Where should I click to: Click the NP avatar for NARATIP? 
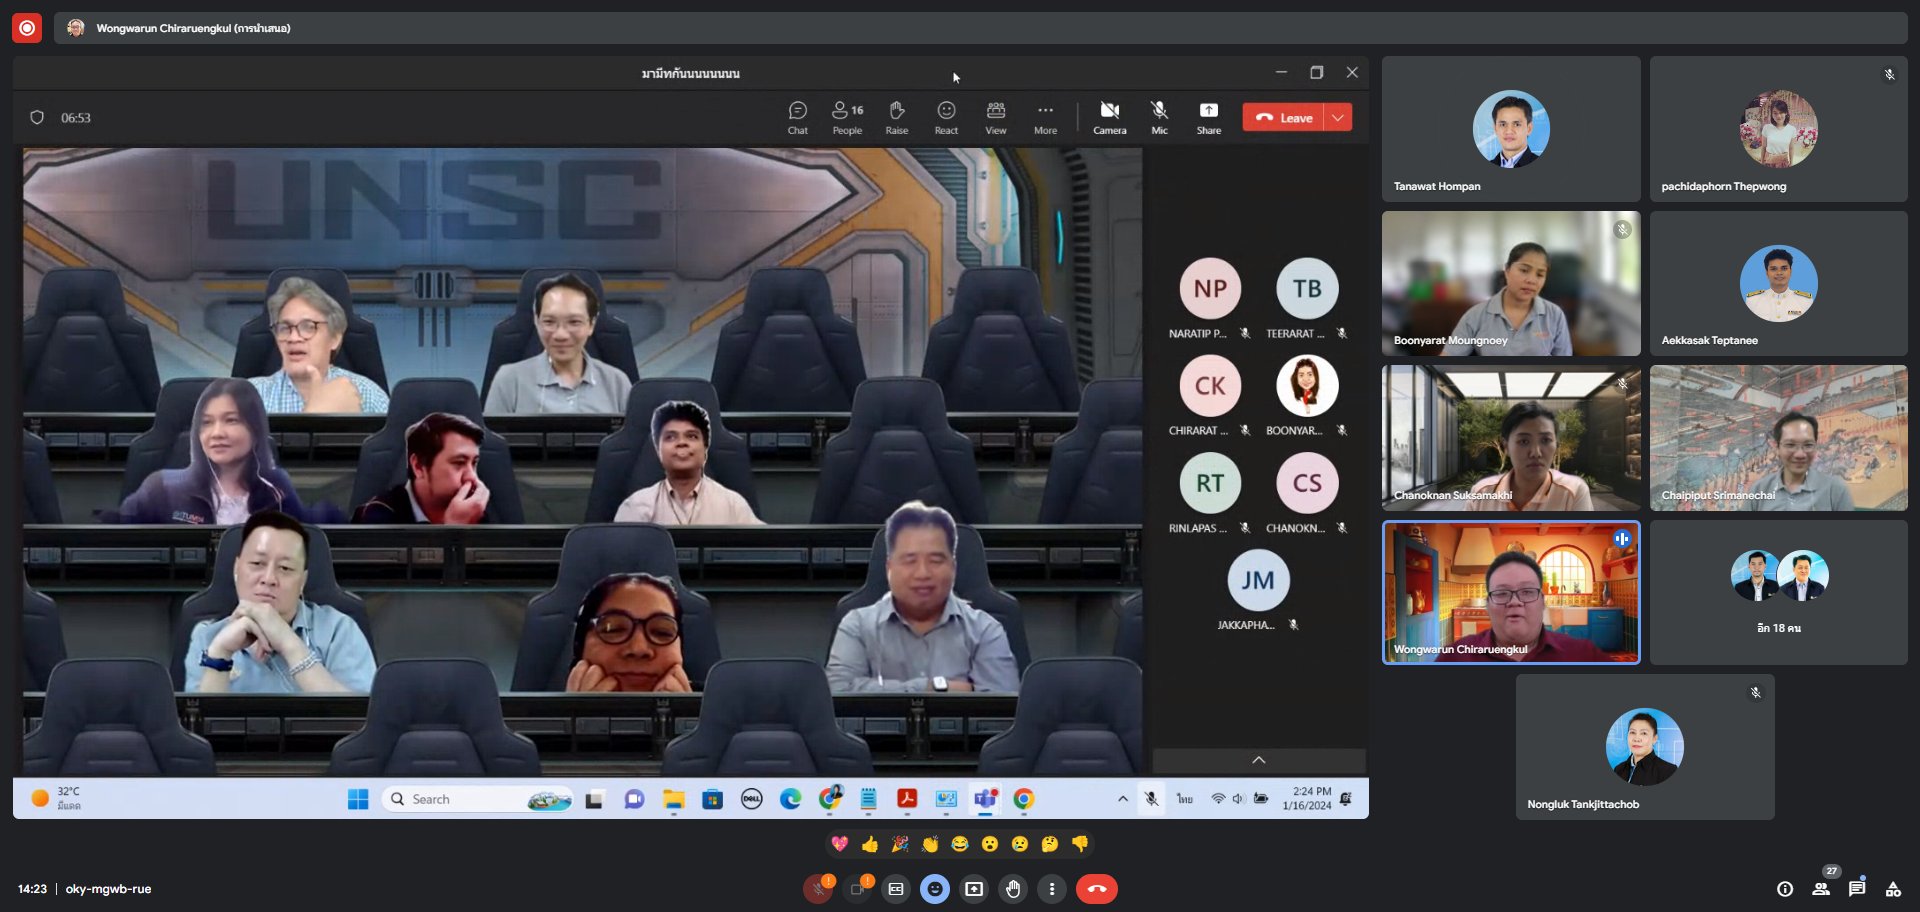point(1210,288)
